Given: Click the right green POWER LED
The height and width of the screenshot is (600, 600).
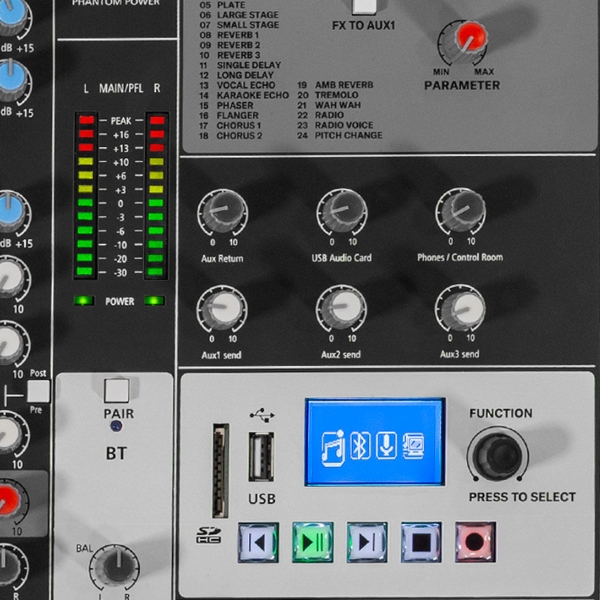Looking at the screenshot, I should [155, 301].
